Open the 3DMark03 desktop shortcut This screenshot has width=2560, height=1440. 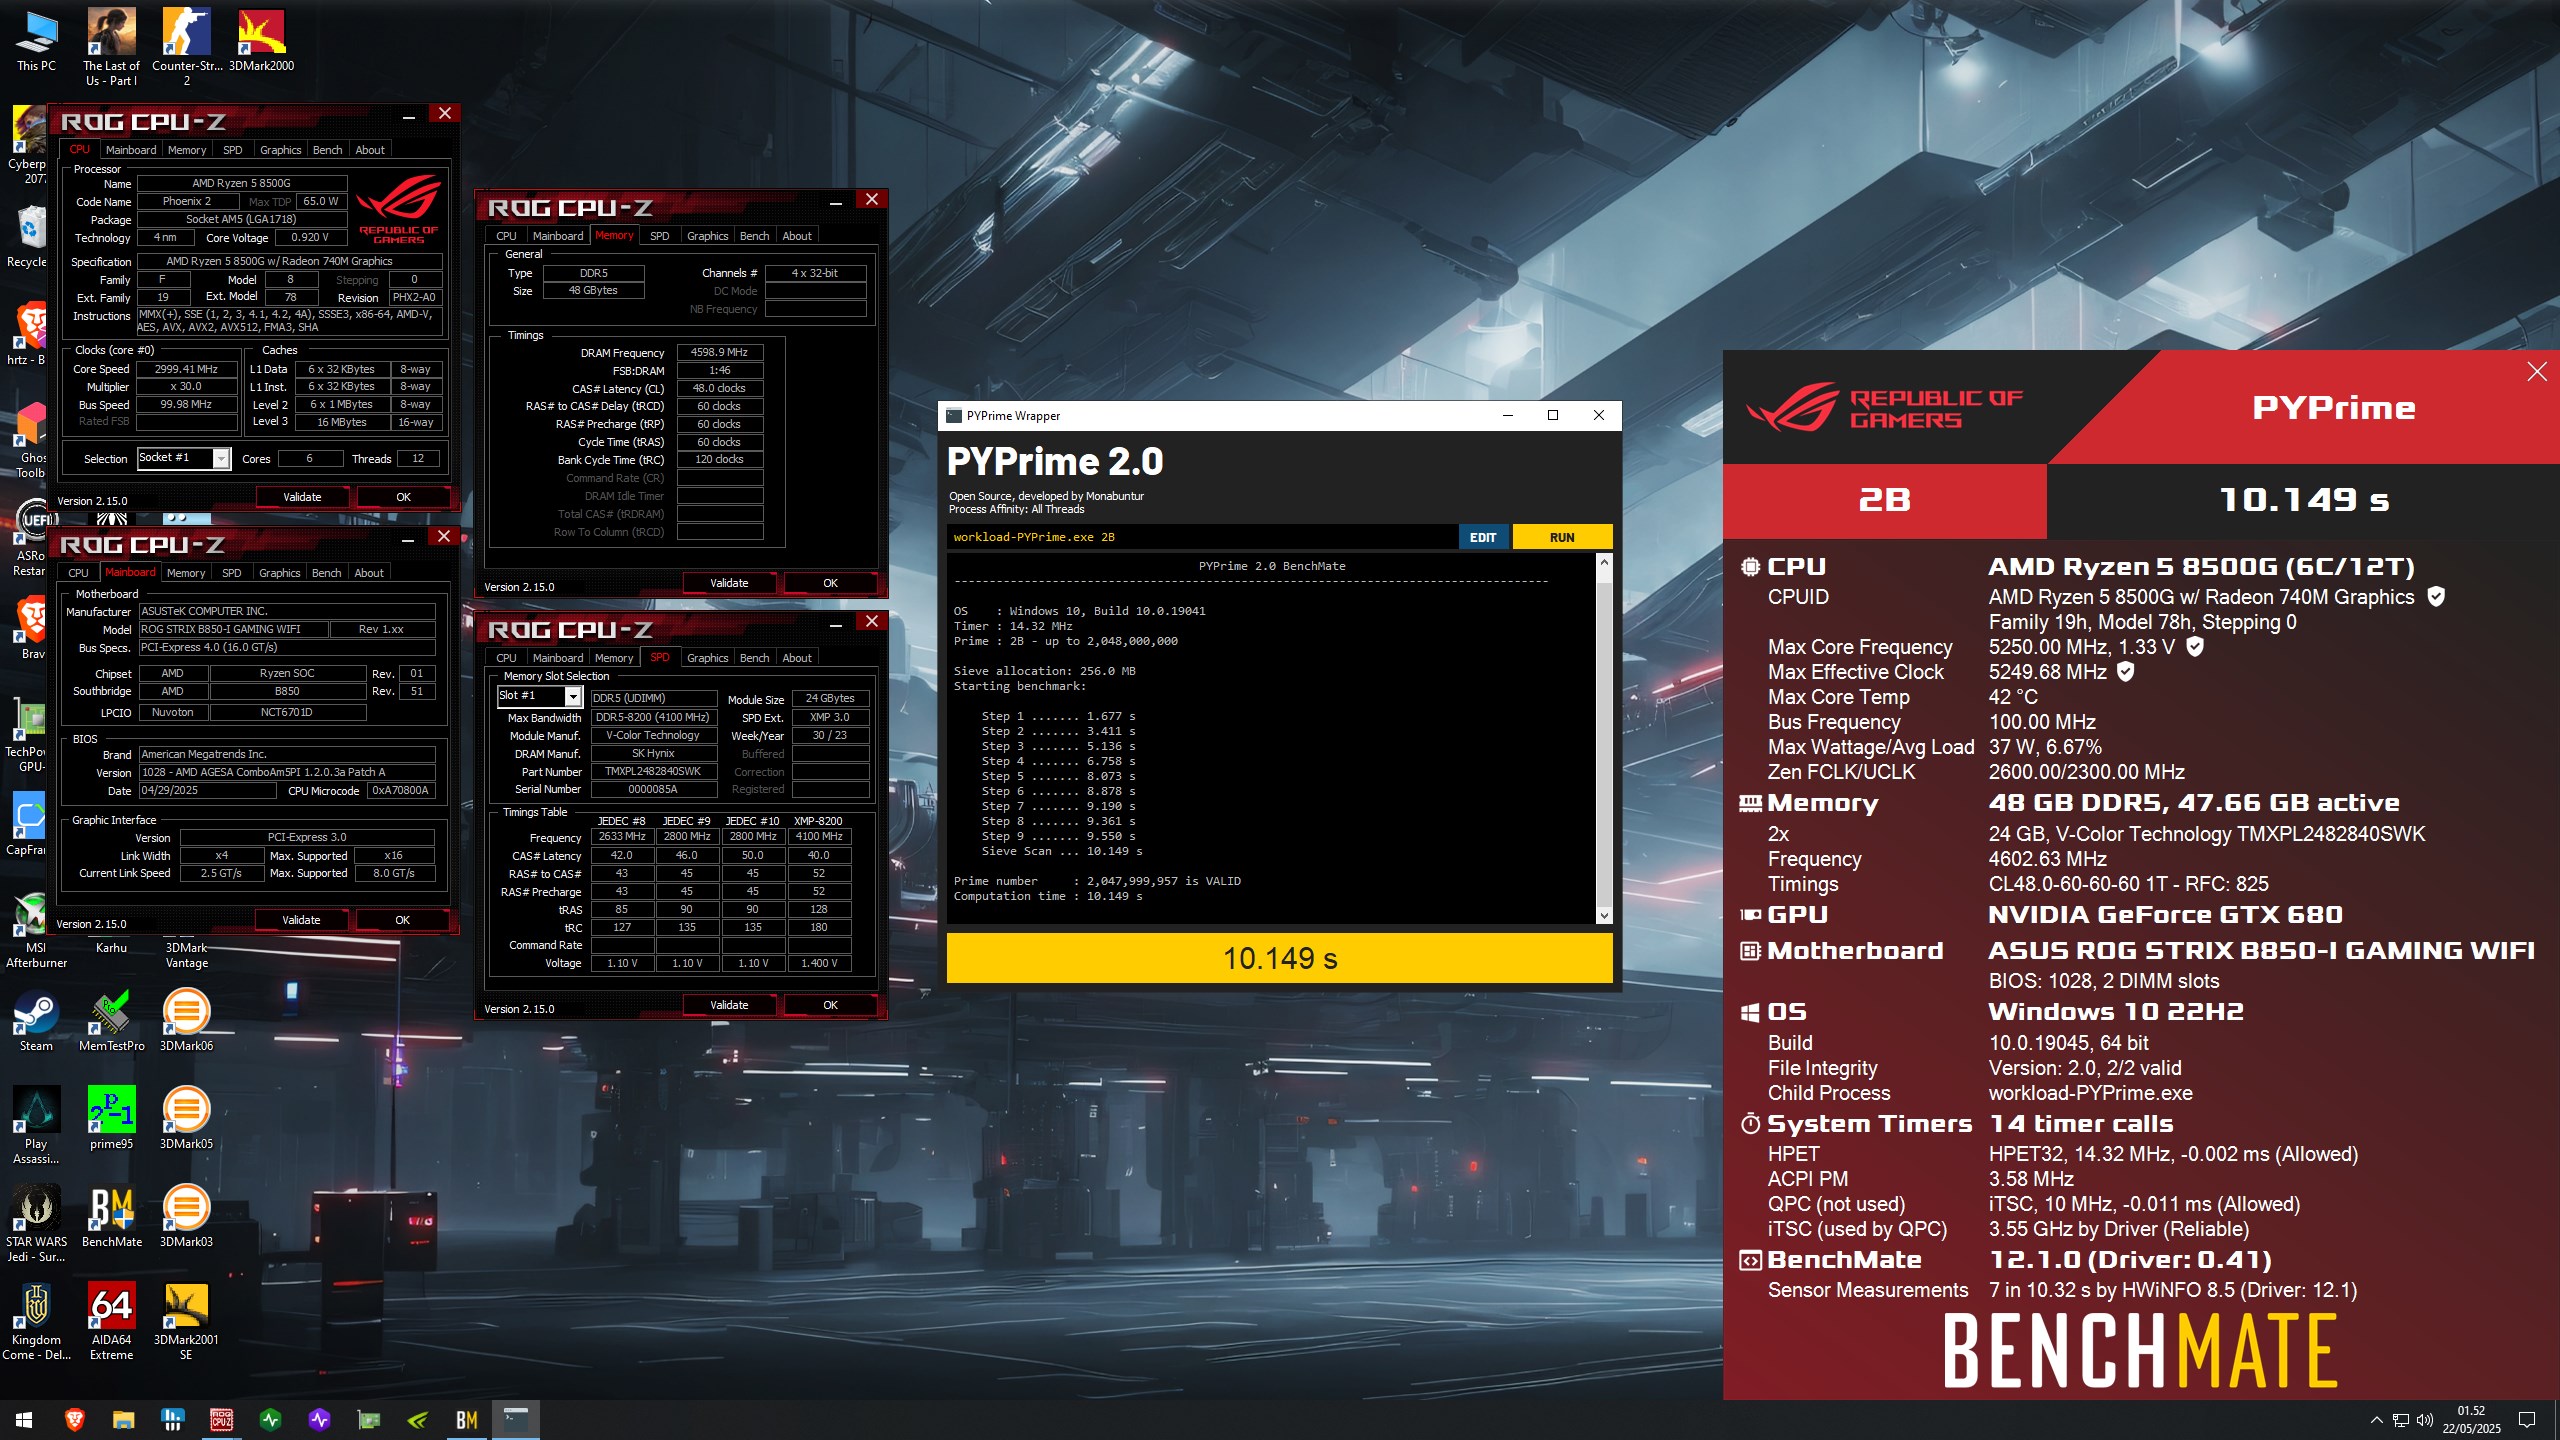(186, 1217)
